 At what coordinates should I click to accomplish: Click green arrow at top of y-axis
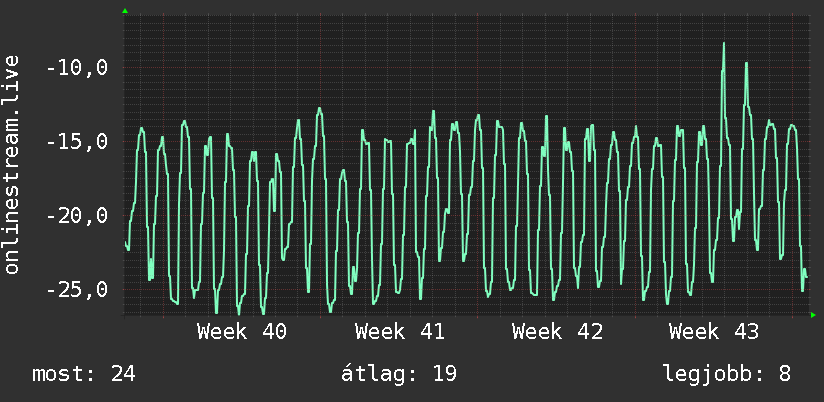point(125,11)
